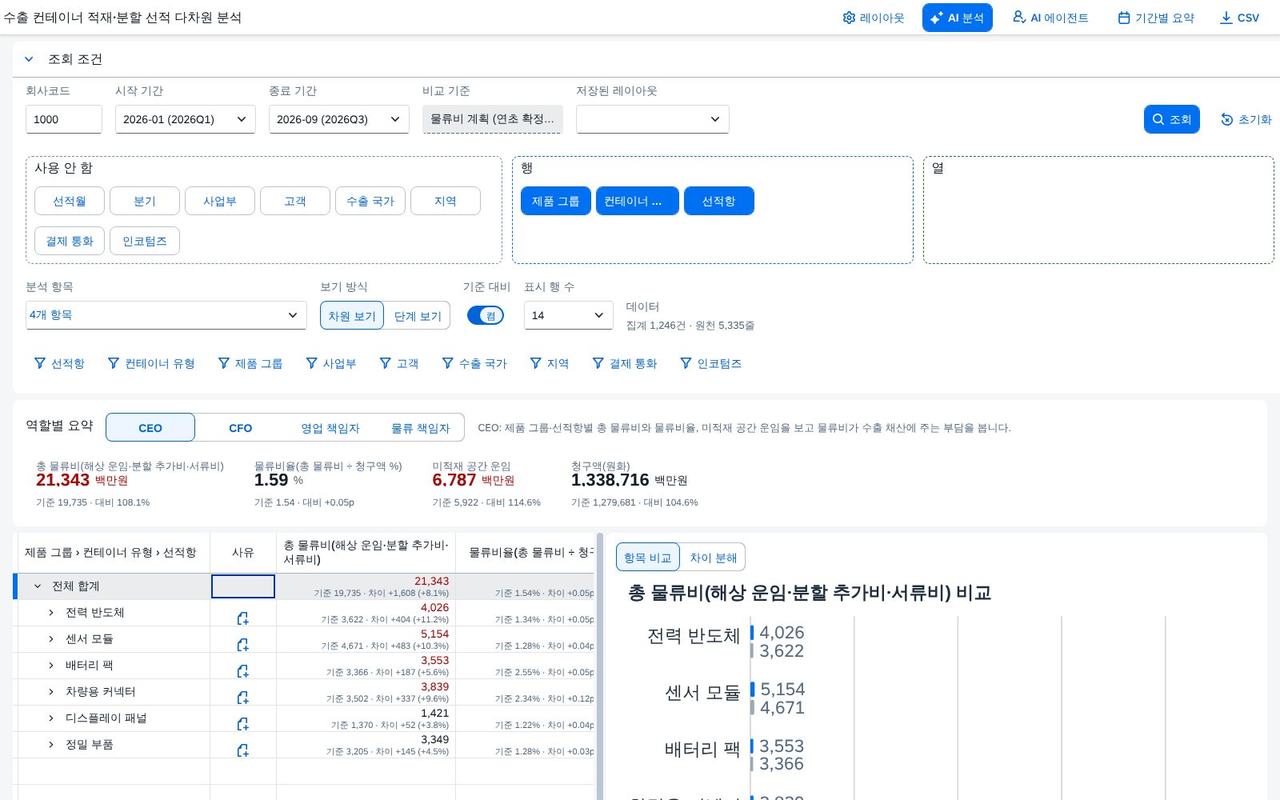Image resolution: width=1280 pixels, height=800 pixels.
Task: Toggle the 기준 대비 switch
Action: point(486,315)
